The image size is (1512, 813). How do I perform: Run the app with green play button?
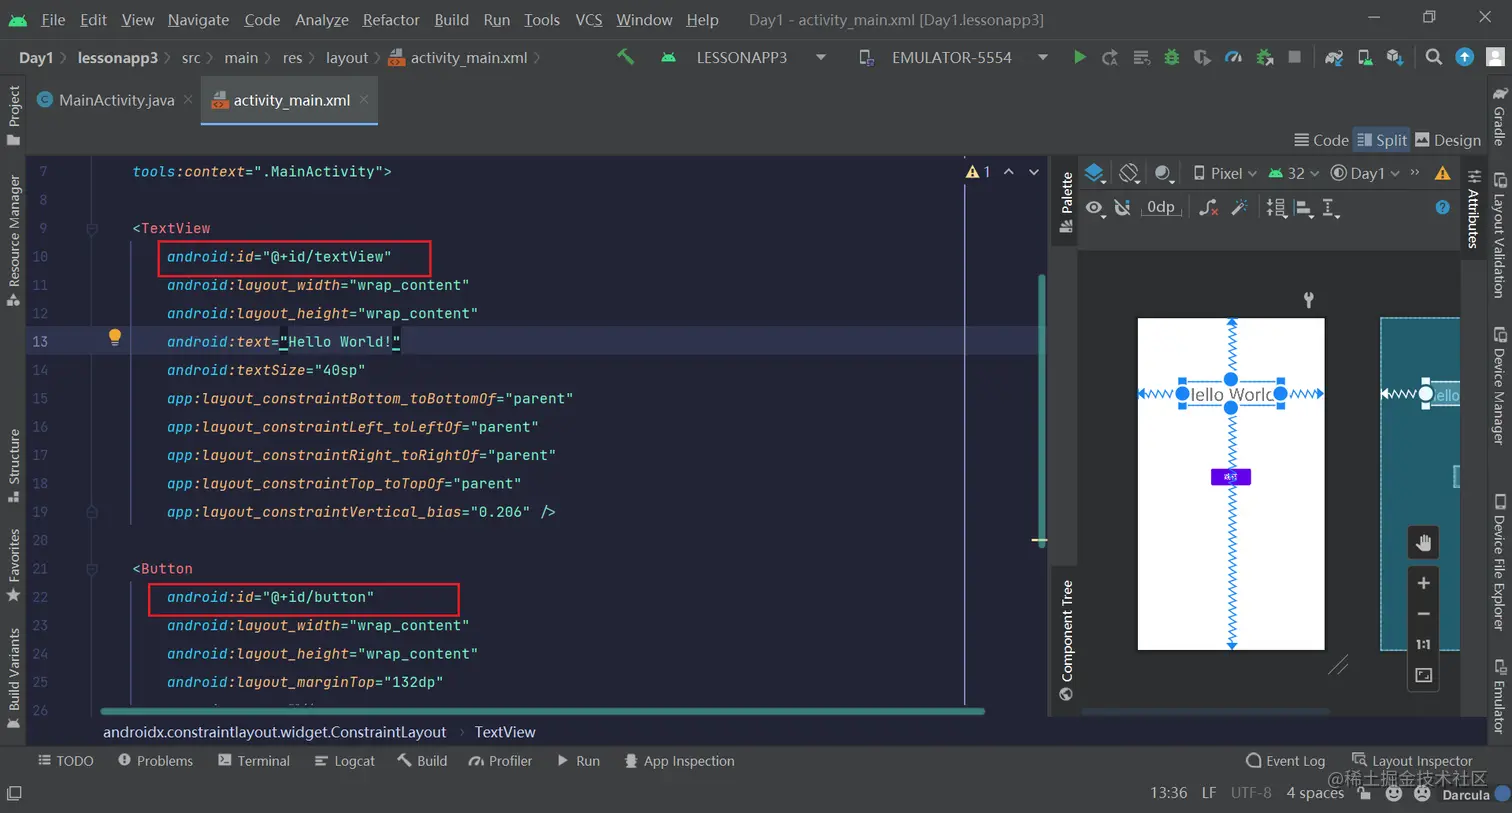click(x=1079, y=58)
